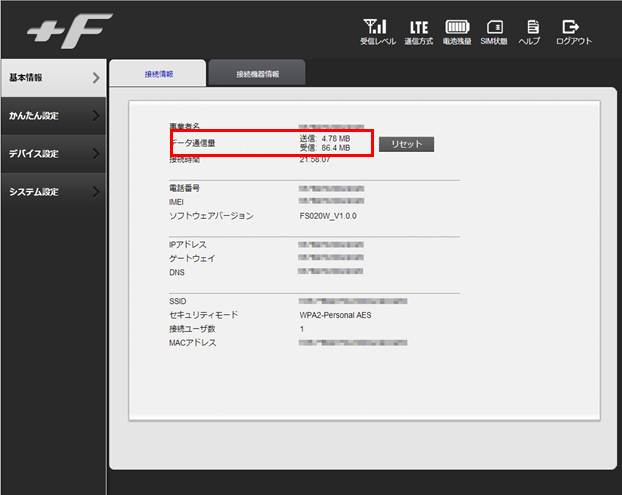The width and height of the screenshot is (622, 495).
Task: Click the 電話番号 label
Action: click(x=184, y=188)
